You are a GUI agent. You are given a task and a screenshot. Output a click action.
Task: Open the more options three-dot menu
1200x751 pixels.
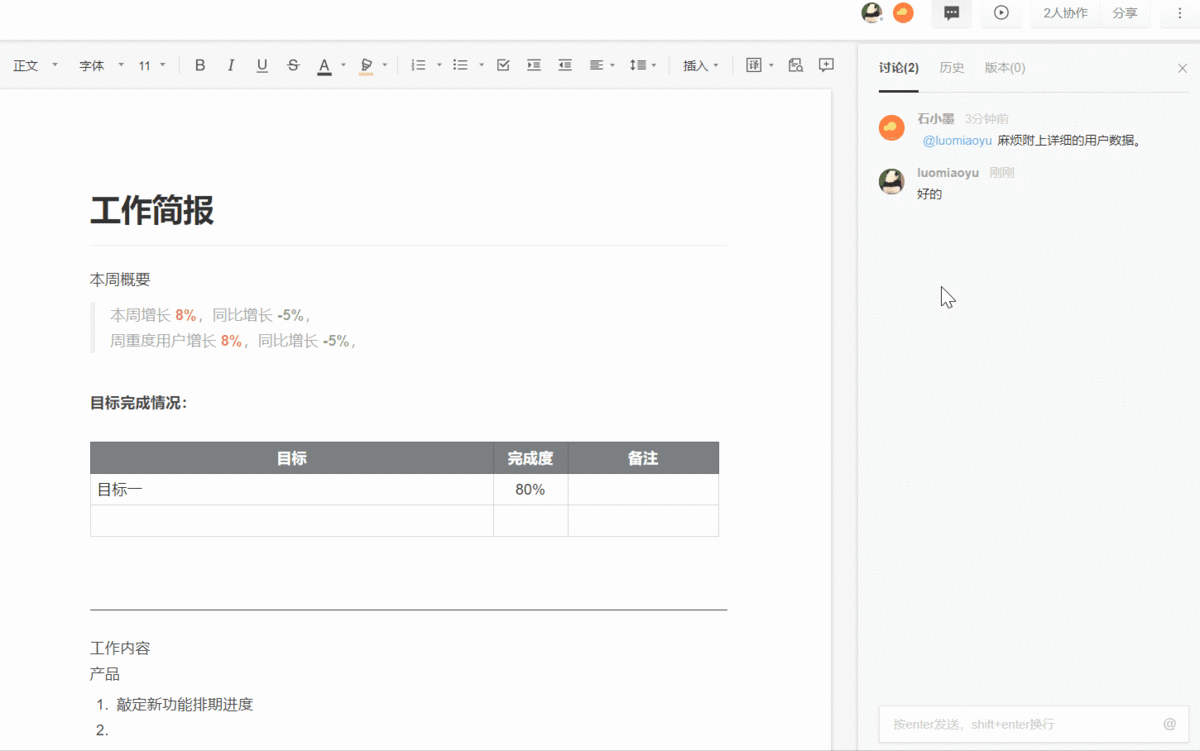coord(1180,13)
